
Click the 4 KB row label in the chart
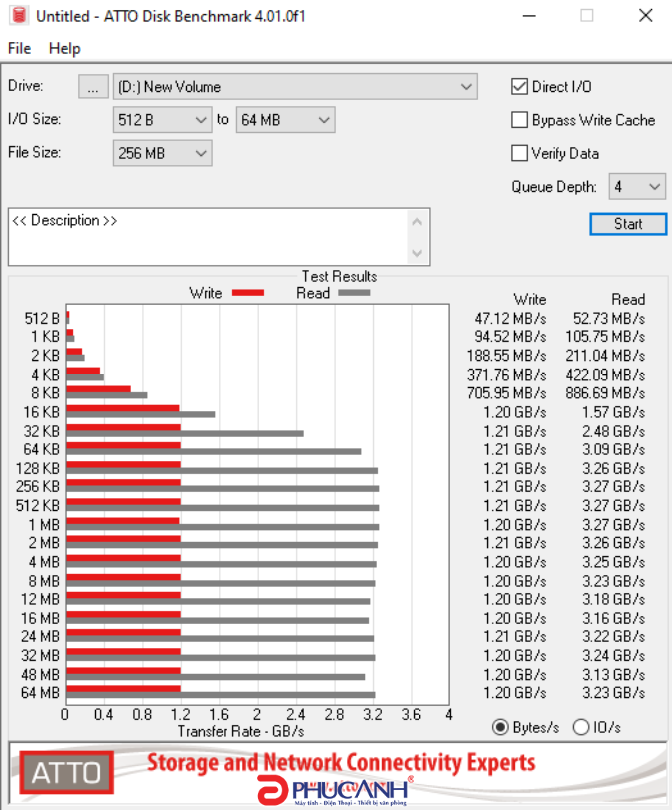click(45, 375)
